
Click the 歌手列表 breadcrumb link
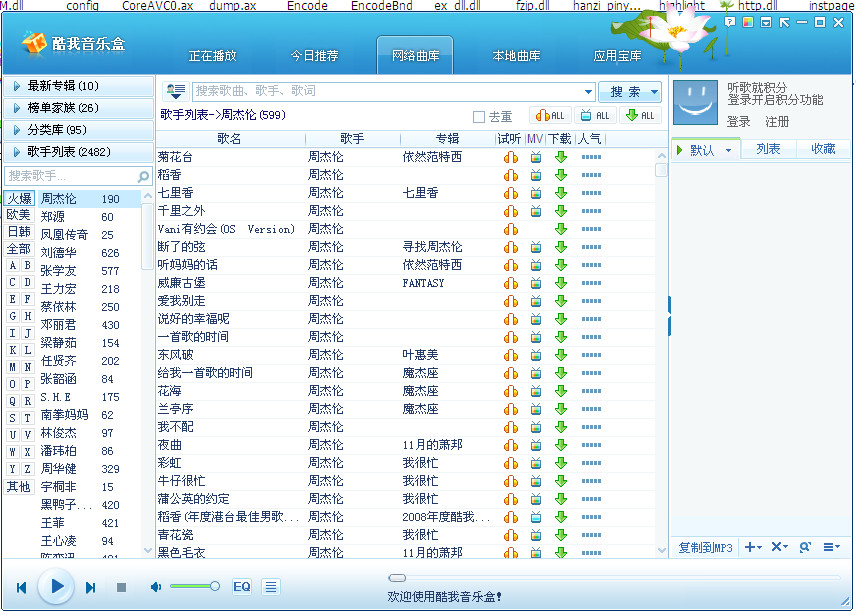click(185, 115)
